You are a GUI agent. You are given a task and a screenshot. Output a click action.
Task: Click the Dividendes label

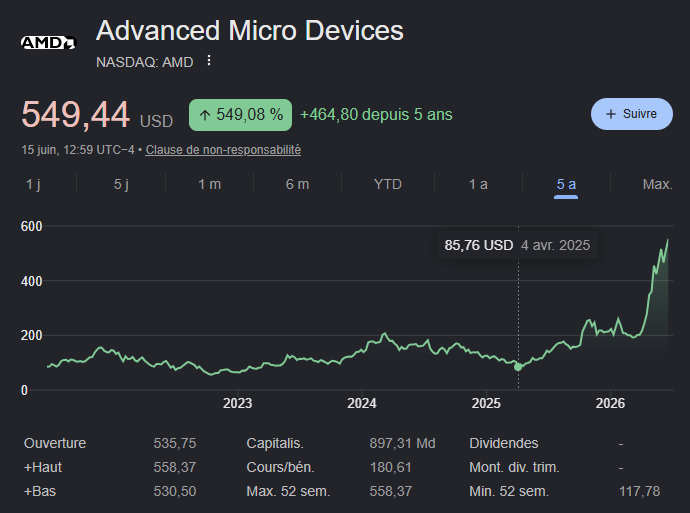coord(504,443)
